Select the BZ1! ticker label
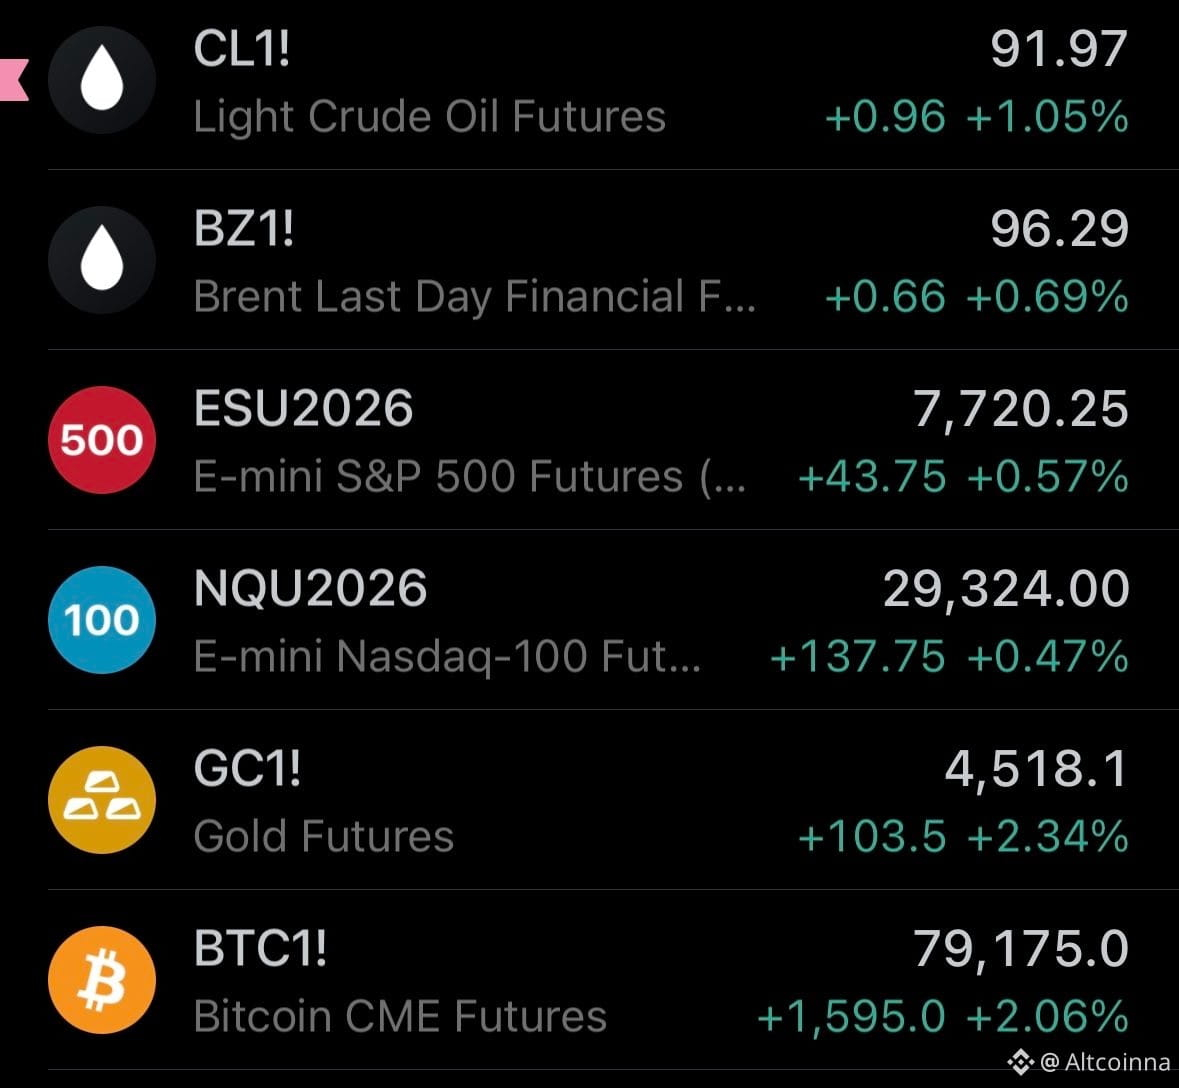 pos(244,229)
